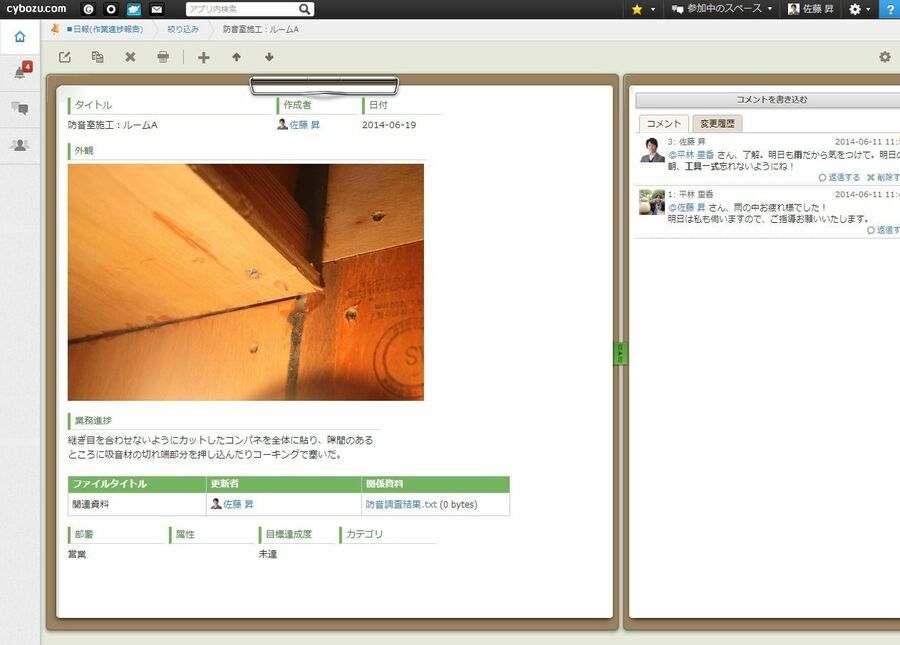Expand the 参加中のスペース dropdown
The width and height of the screenshot is (900, 645).
[722, 9]
